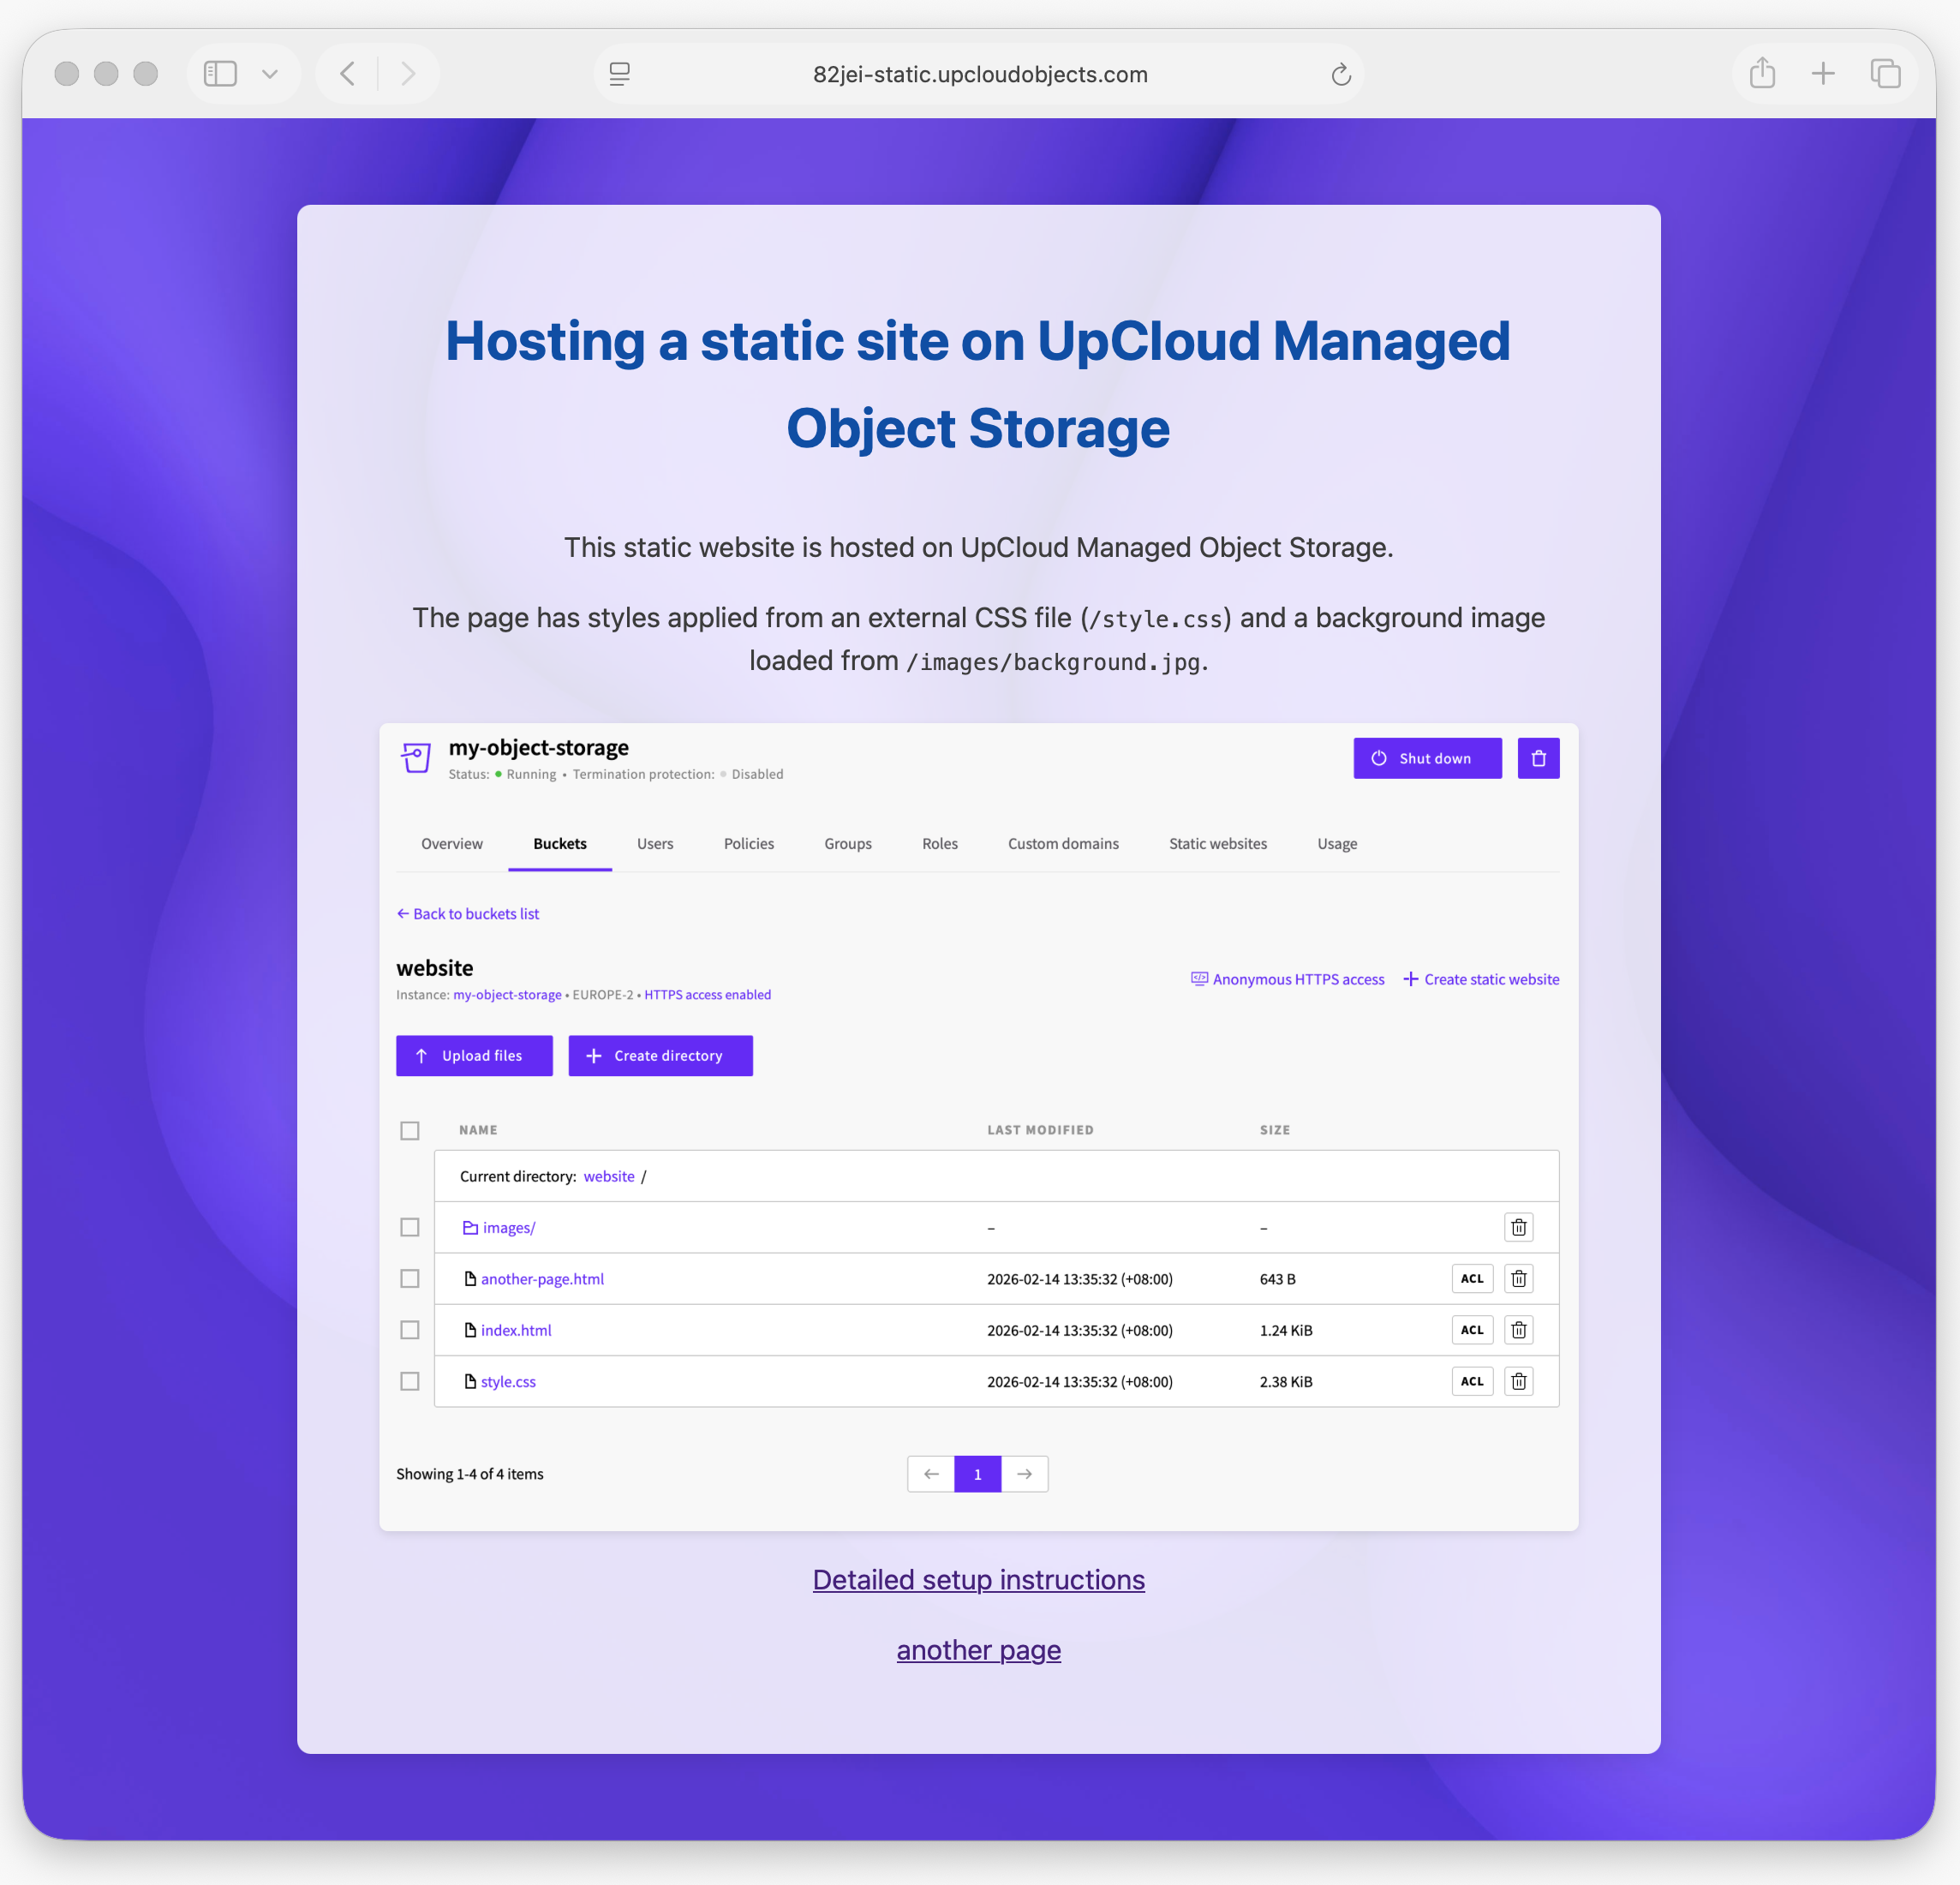Click the SIZE column header

click(x=1275, y=1130)
